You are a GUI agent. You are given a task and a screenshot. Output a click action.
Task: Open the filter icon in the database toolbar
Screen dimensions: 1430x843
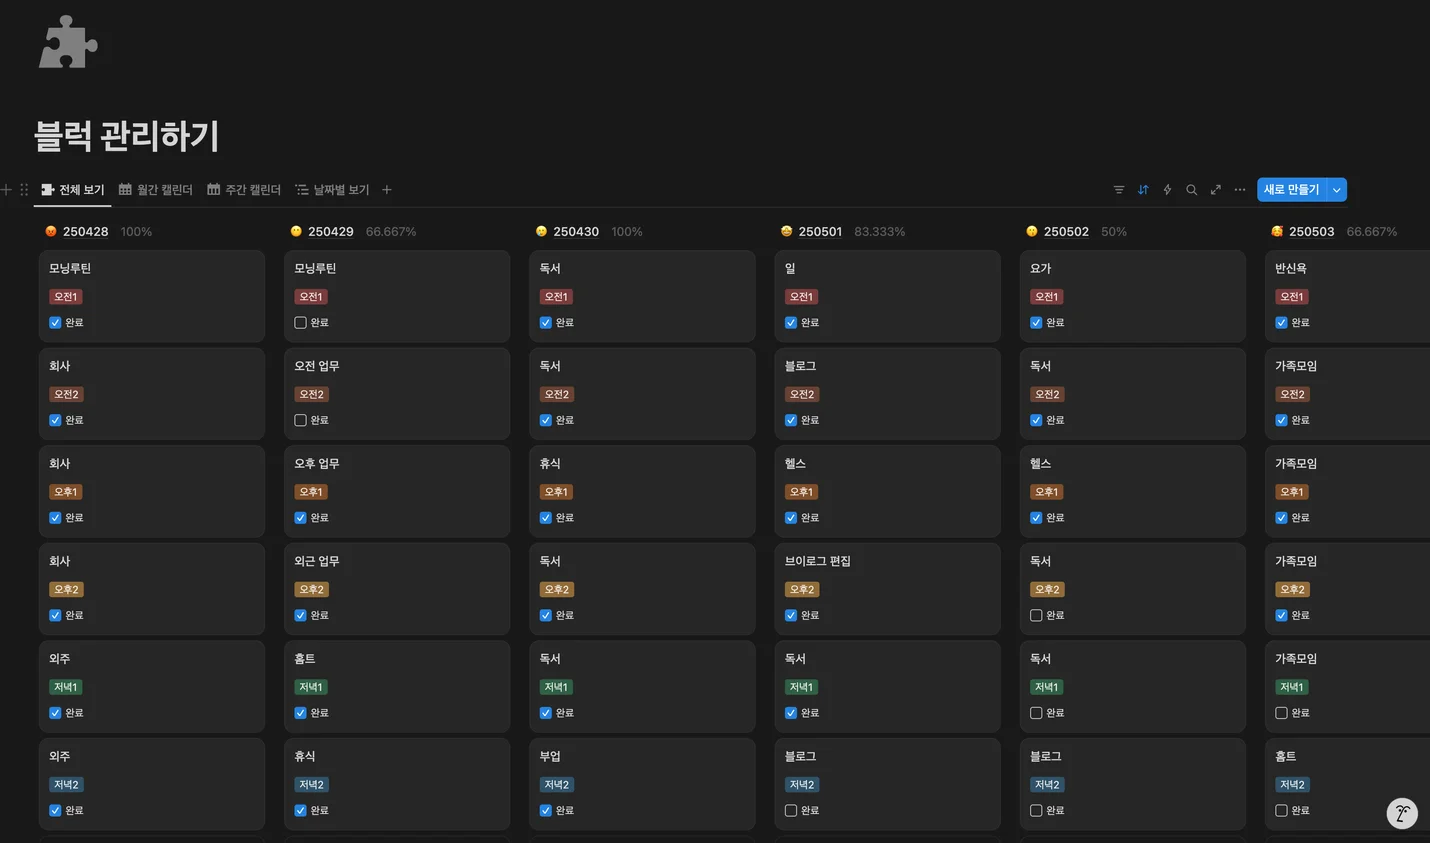coord(1119,190)
